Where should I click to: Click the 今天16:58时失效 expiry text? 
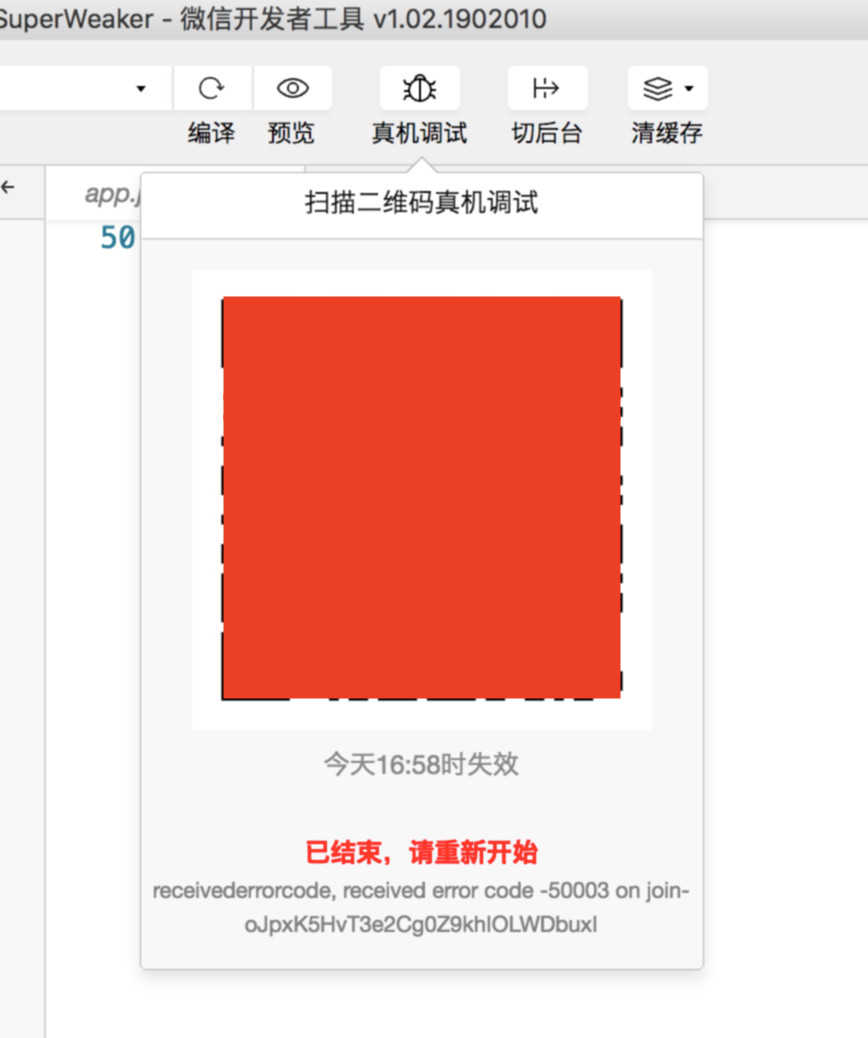coord(422,765)
